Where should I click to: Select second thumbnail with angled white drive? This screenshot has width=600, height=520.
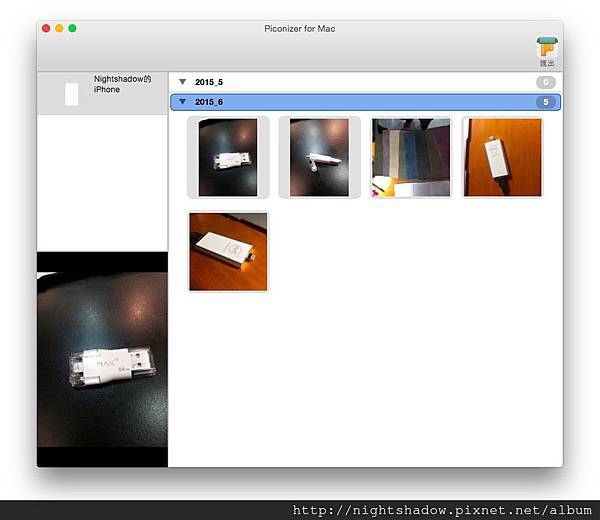(319, 157)
